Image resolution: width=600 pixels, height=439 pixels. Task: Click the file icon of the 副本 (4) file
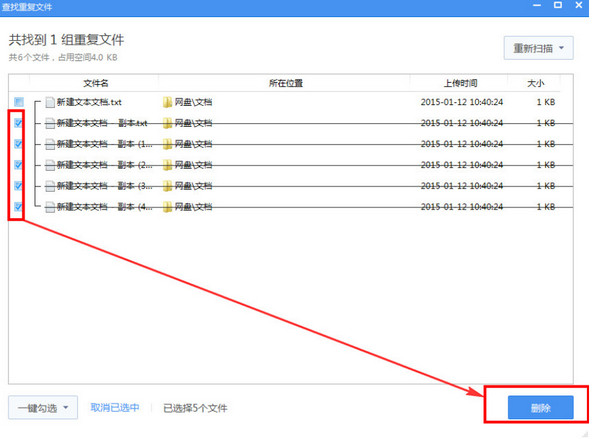[x=50, y=207]
